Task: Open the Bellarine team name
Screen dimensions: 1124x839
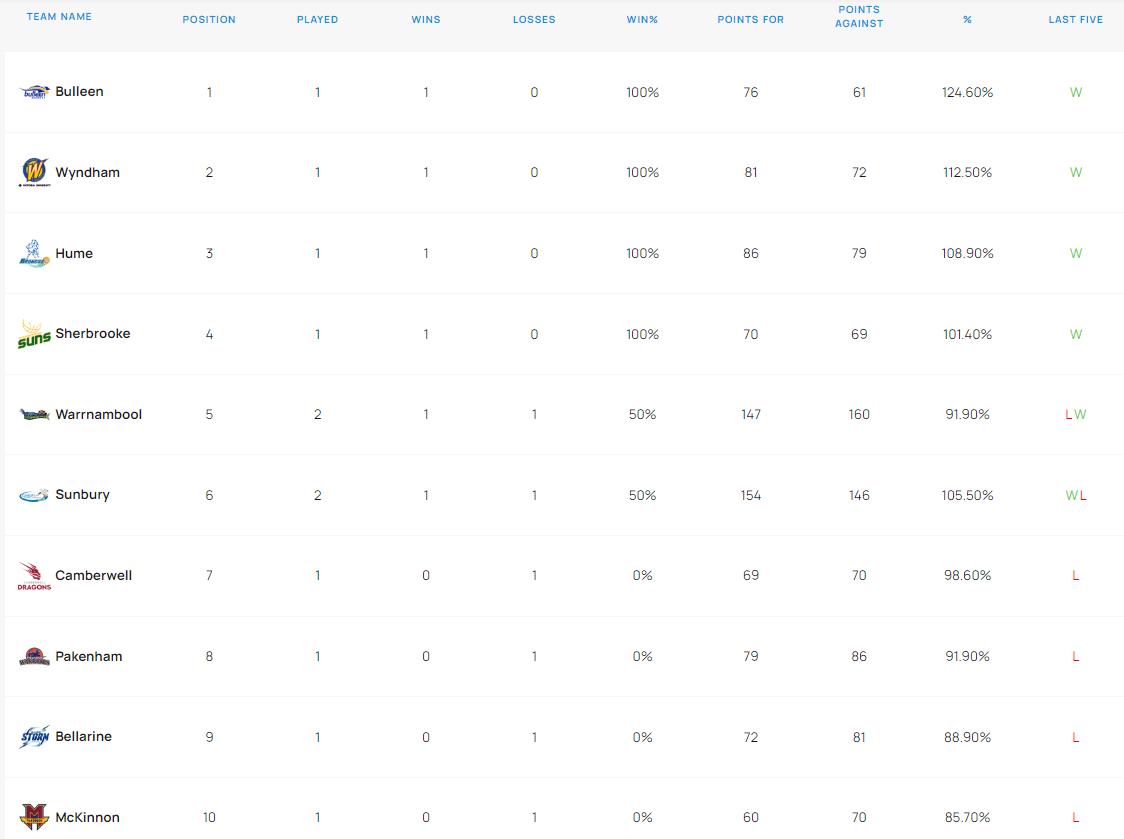Action: point(84,736)
